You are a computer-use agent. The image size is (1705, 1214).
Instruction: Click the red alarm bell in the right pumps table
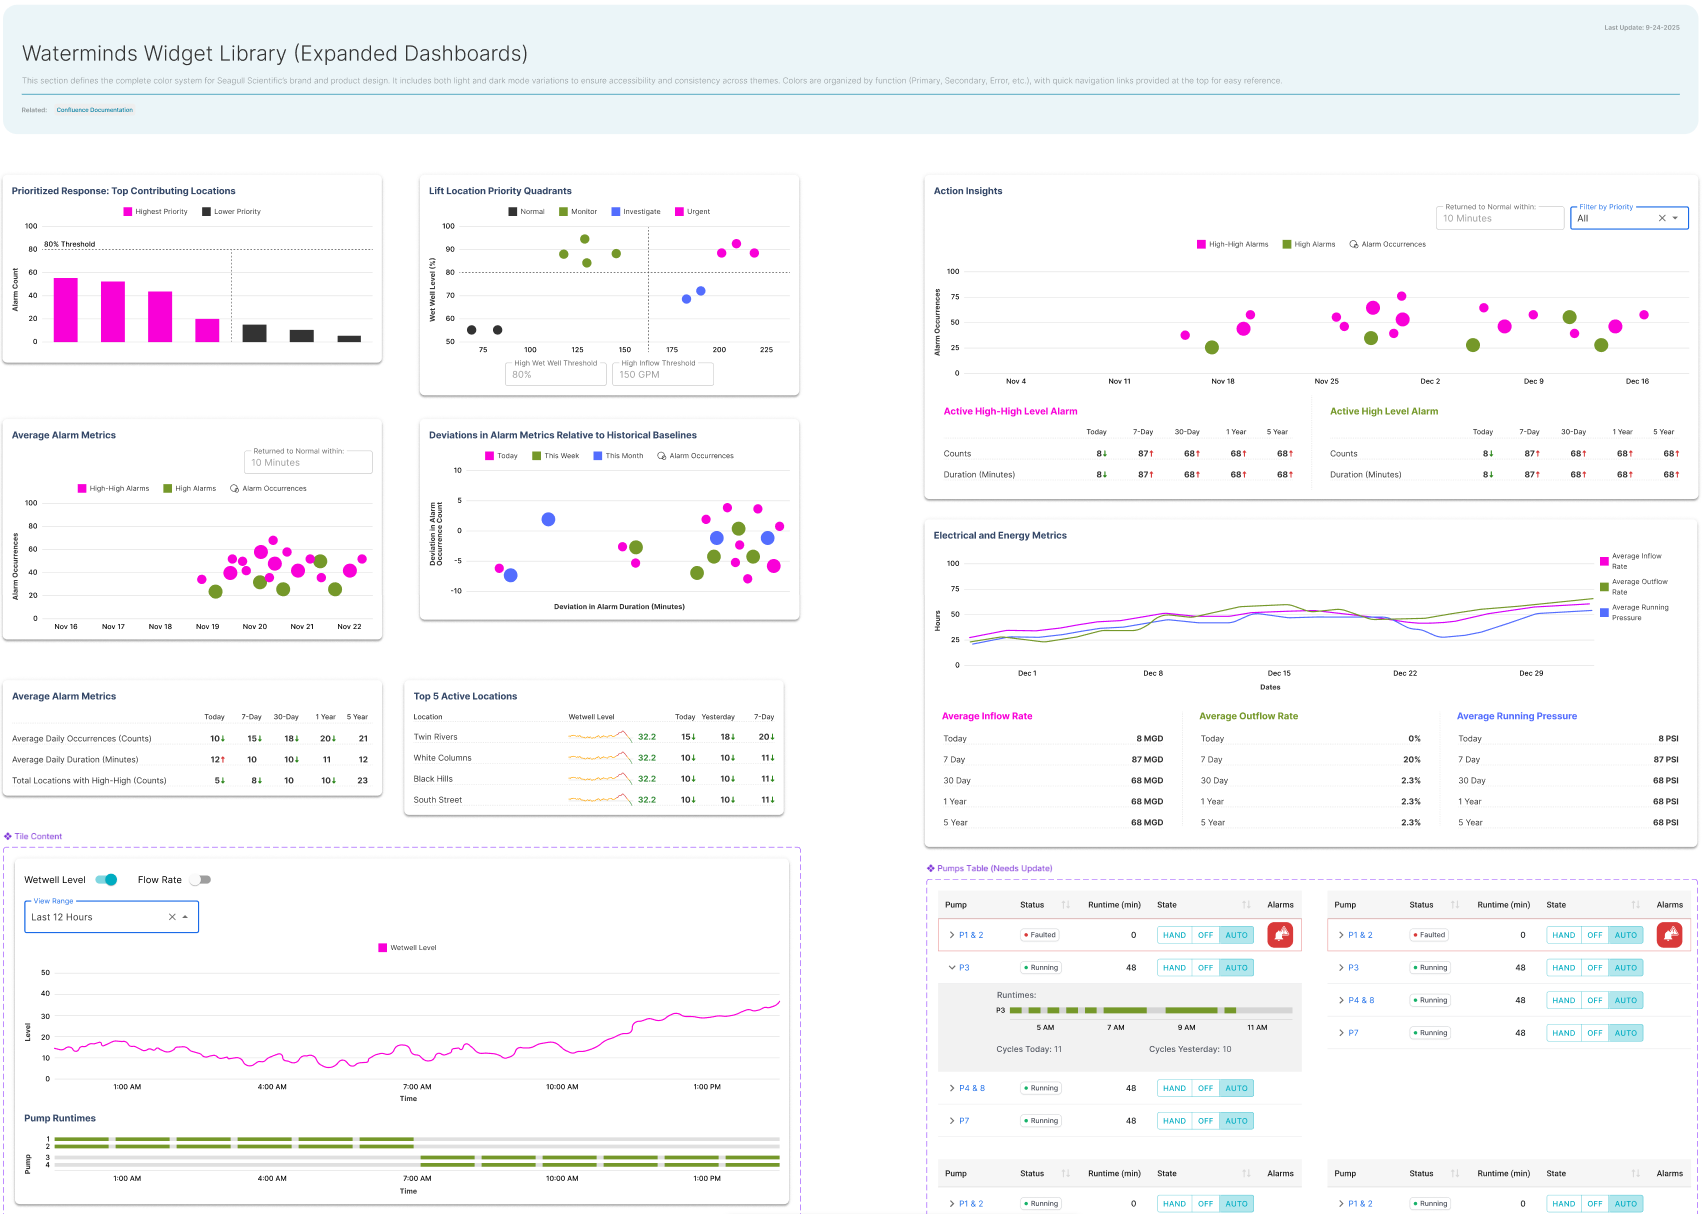1669,935
